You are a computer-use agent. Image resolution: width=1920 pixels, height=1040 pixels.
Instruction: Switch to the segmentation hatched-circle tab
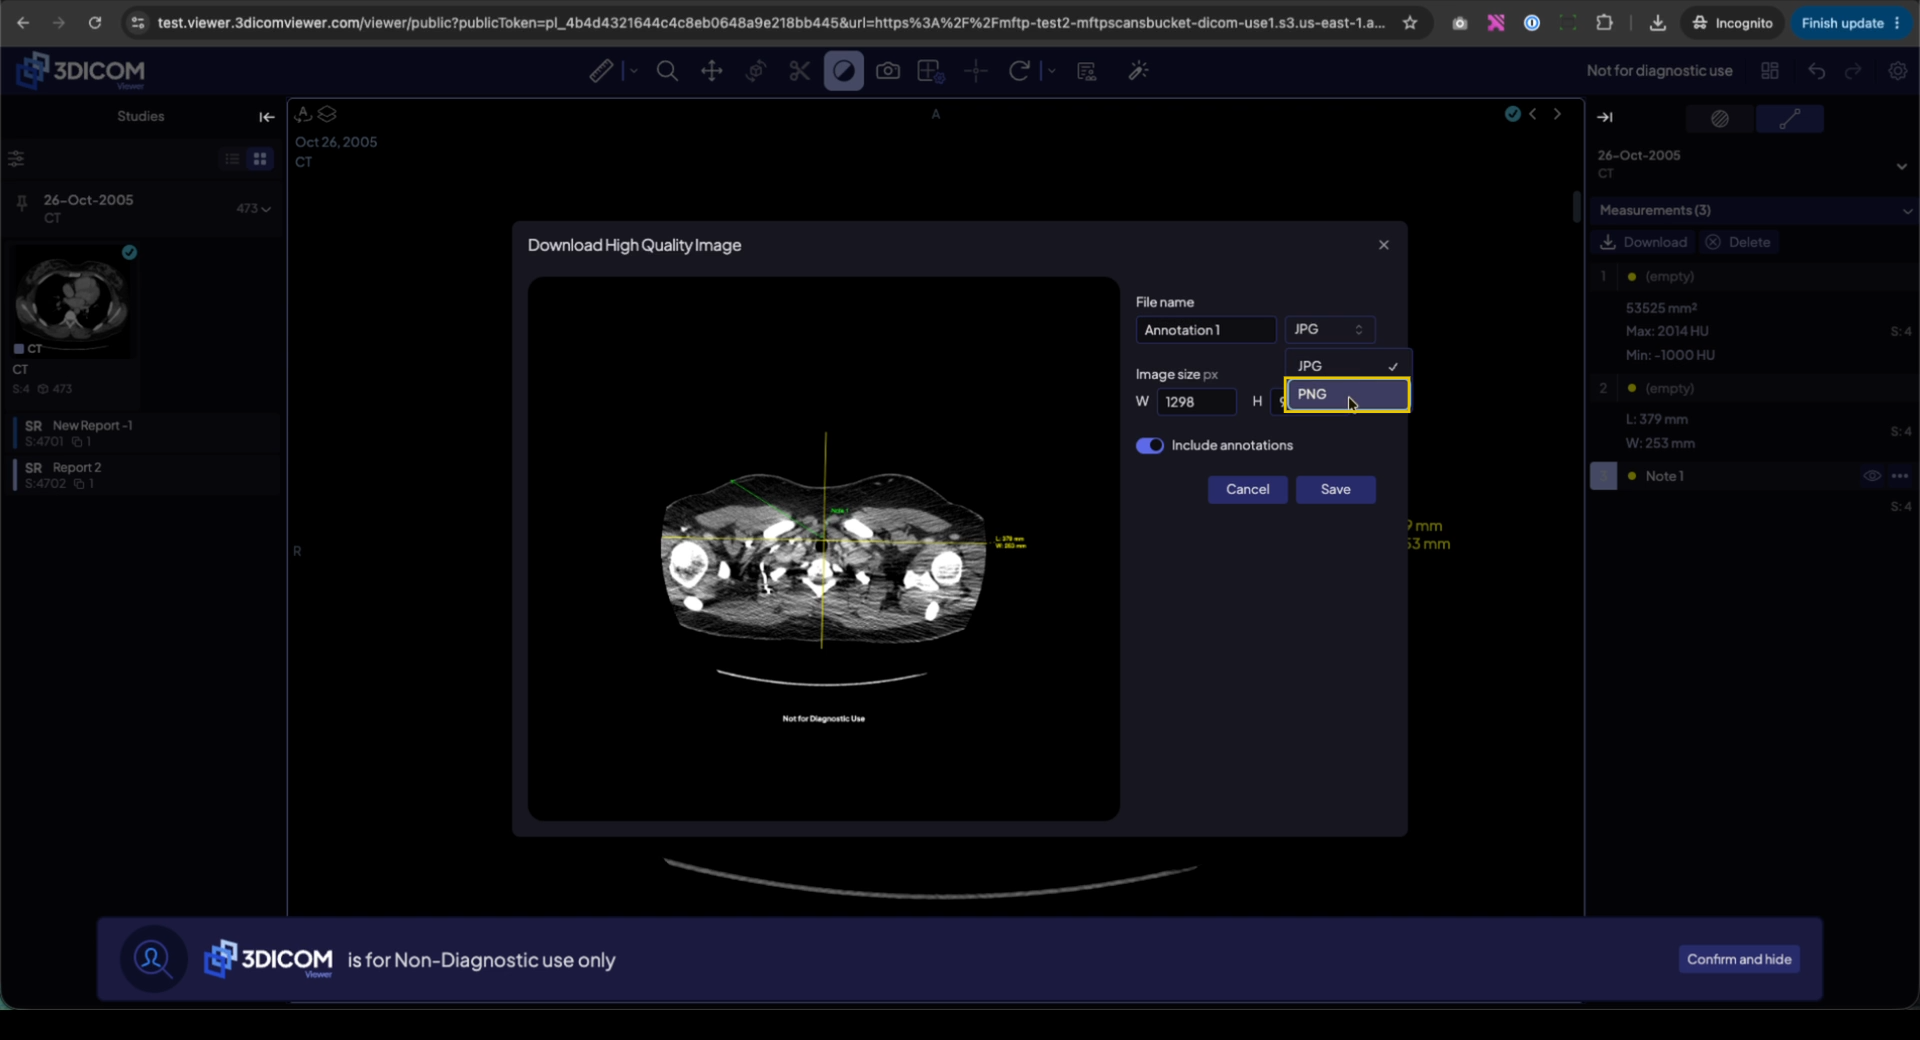click(x=1720, y=119)
